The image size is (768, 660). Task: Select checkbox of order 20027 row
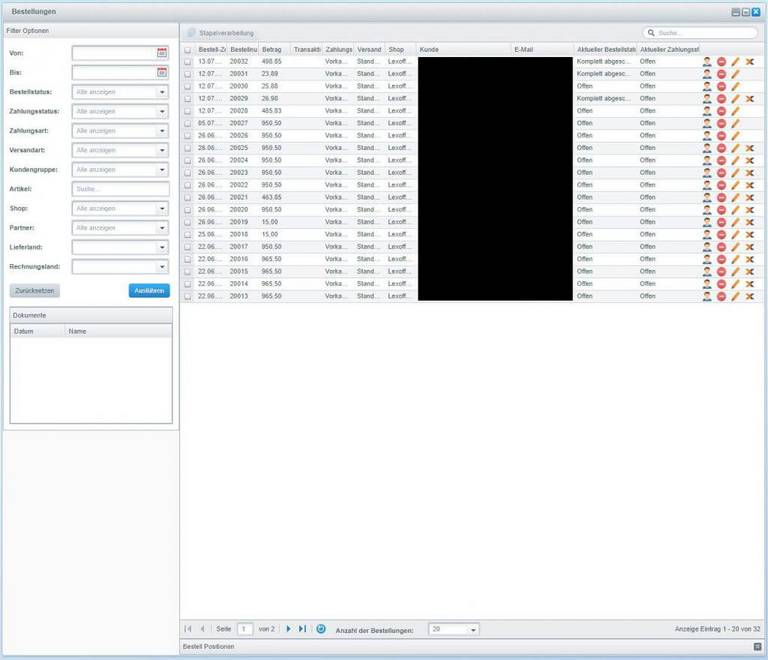(188, 124)
